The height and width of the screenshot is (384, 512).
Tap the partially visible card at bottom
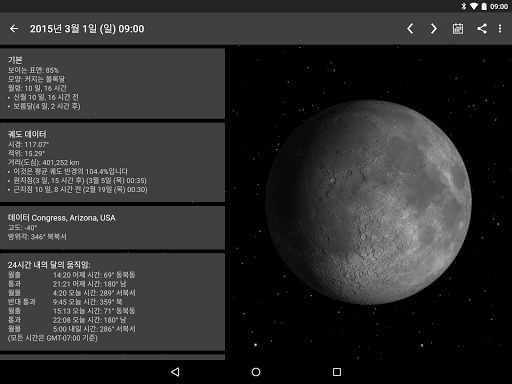pos(112,357)
